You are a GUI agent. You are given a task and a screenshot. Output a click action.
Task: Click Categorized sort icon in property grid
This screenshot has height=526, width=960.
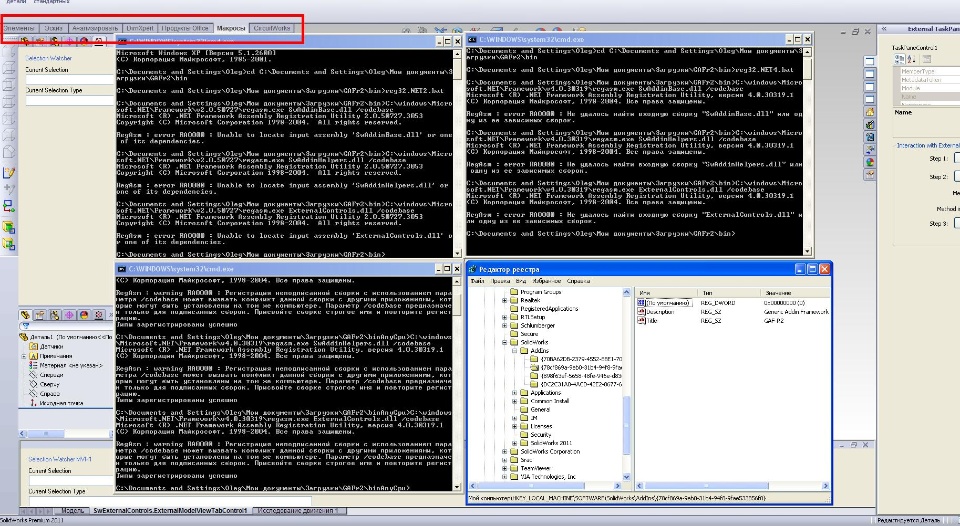pyautogui.click(x=899, y=59)
